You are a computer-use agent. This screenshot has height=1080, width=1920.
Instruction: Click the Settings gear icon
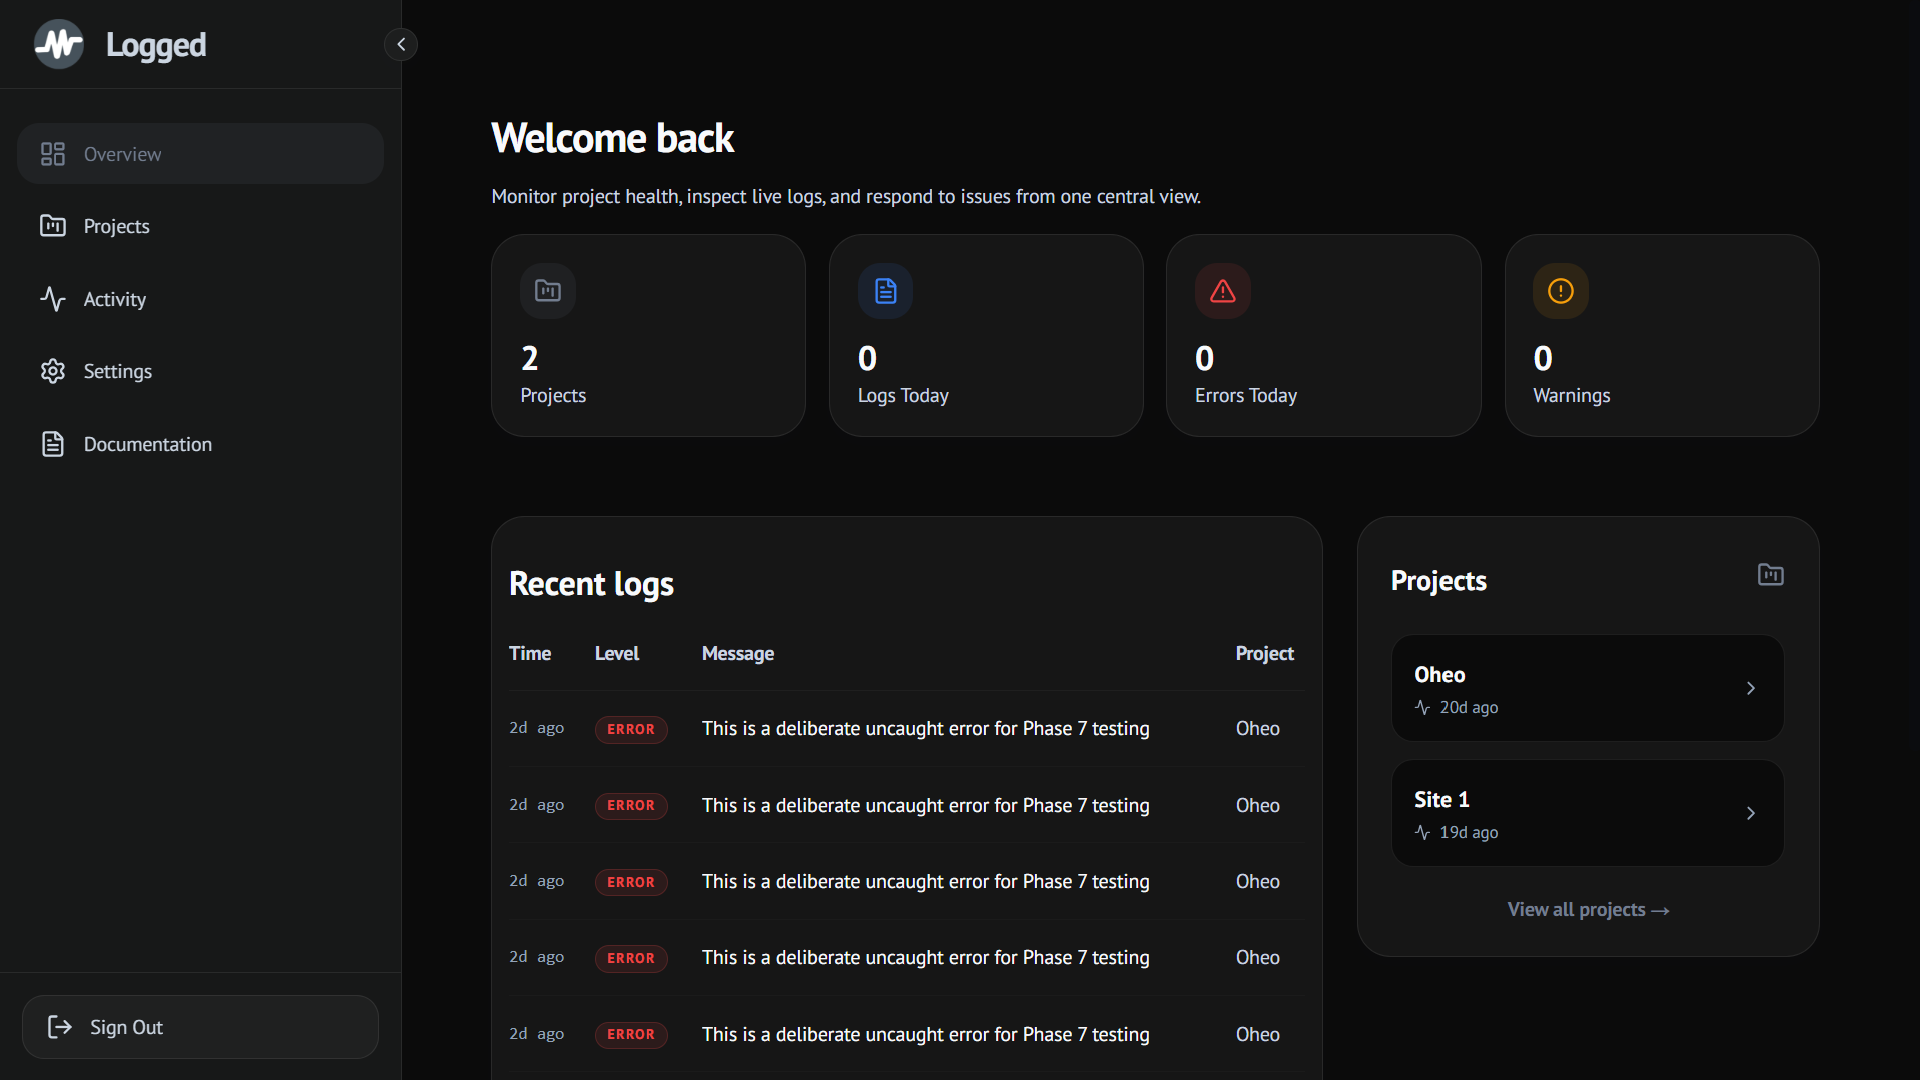click(x=53, y=371)
